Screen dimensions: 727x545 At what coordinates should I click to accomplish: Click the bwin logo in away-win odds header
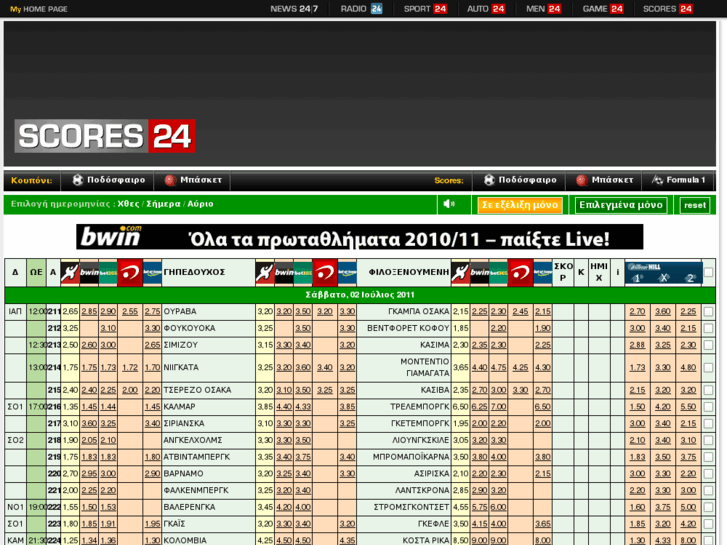click(x=479, y=272)
